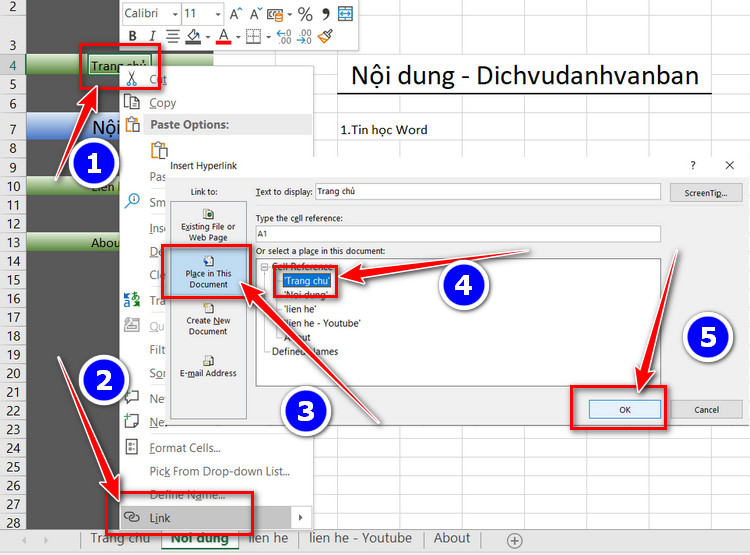Open the ScreenTip... button
Screen dimensions: 750x555
[706, 193]
